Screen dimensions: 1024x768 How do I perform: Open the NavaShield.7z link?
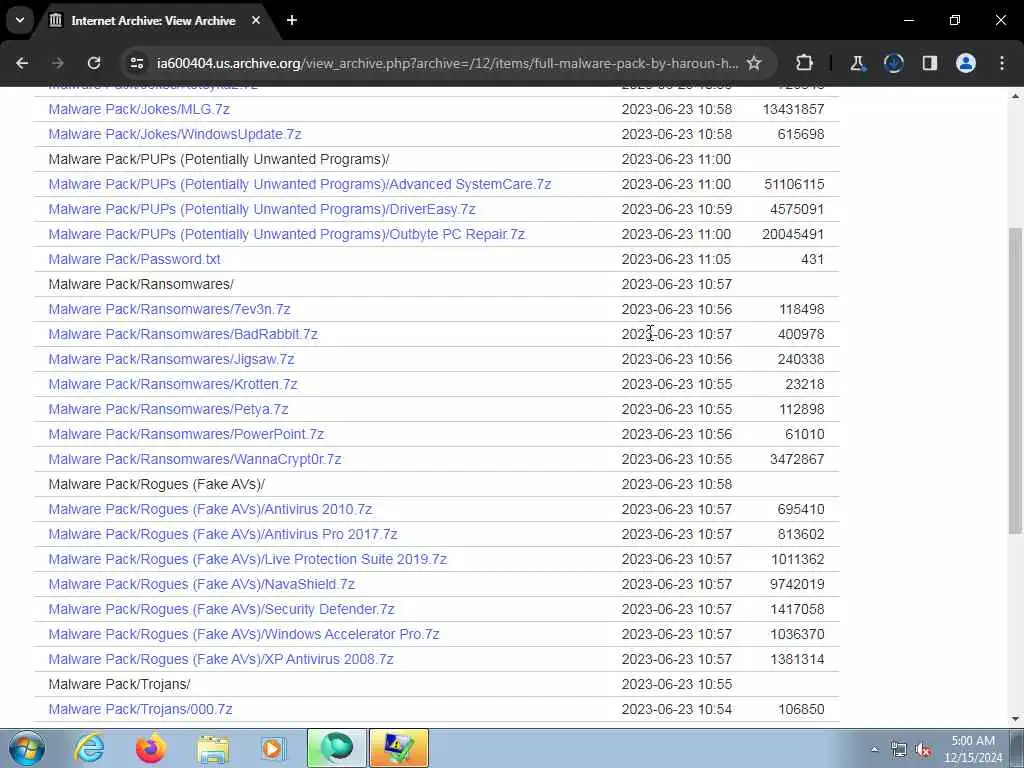pos(202,584)
